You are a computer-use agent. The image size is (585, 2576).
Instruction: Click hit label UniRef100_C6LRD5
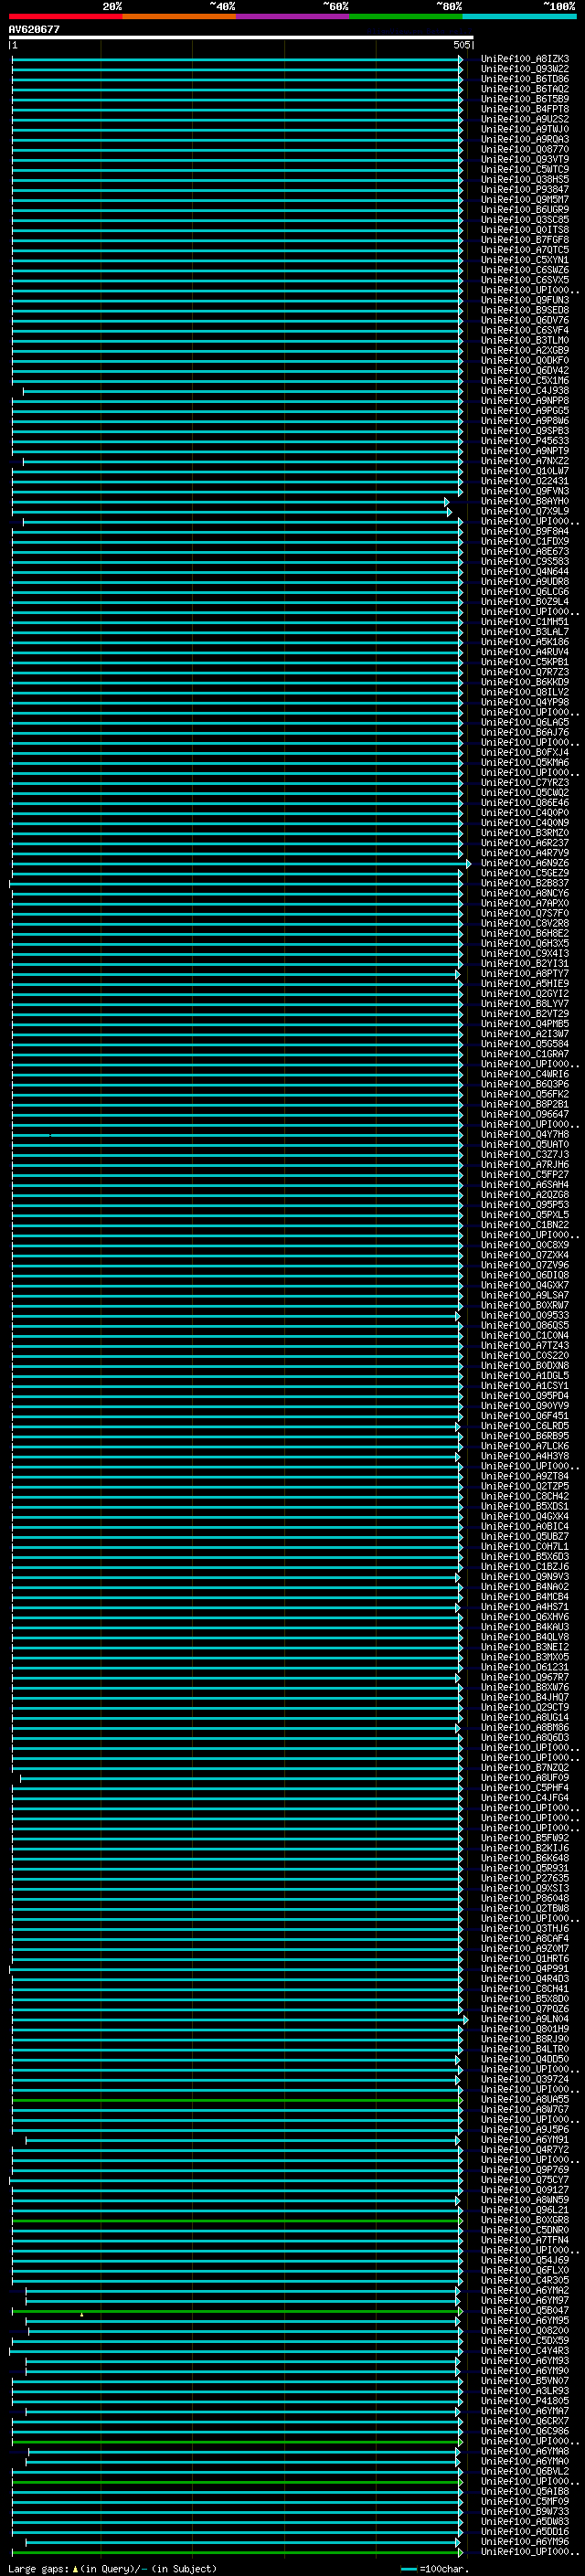[x=524, y=1426]
